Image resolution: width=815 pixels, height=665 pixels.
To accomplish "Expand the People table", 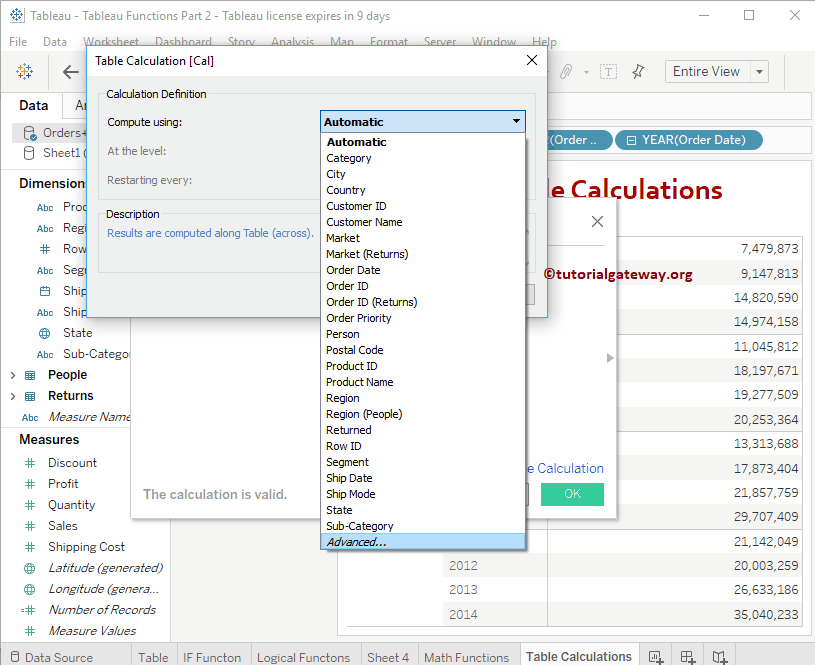I will tap(13, 375).
